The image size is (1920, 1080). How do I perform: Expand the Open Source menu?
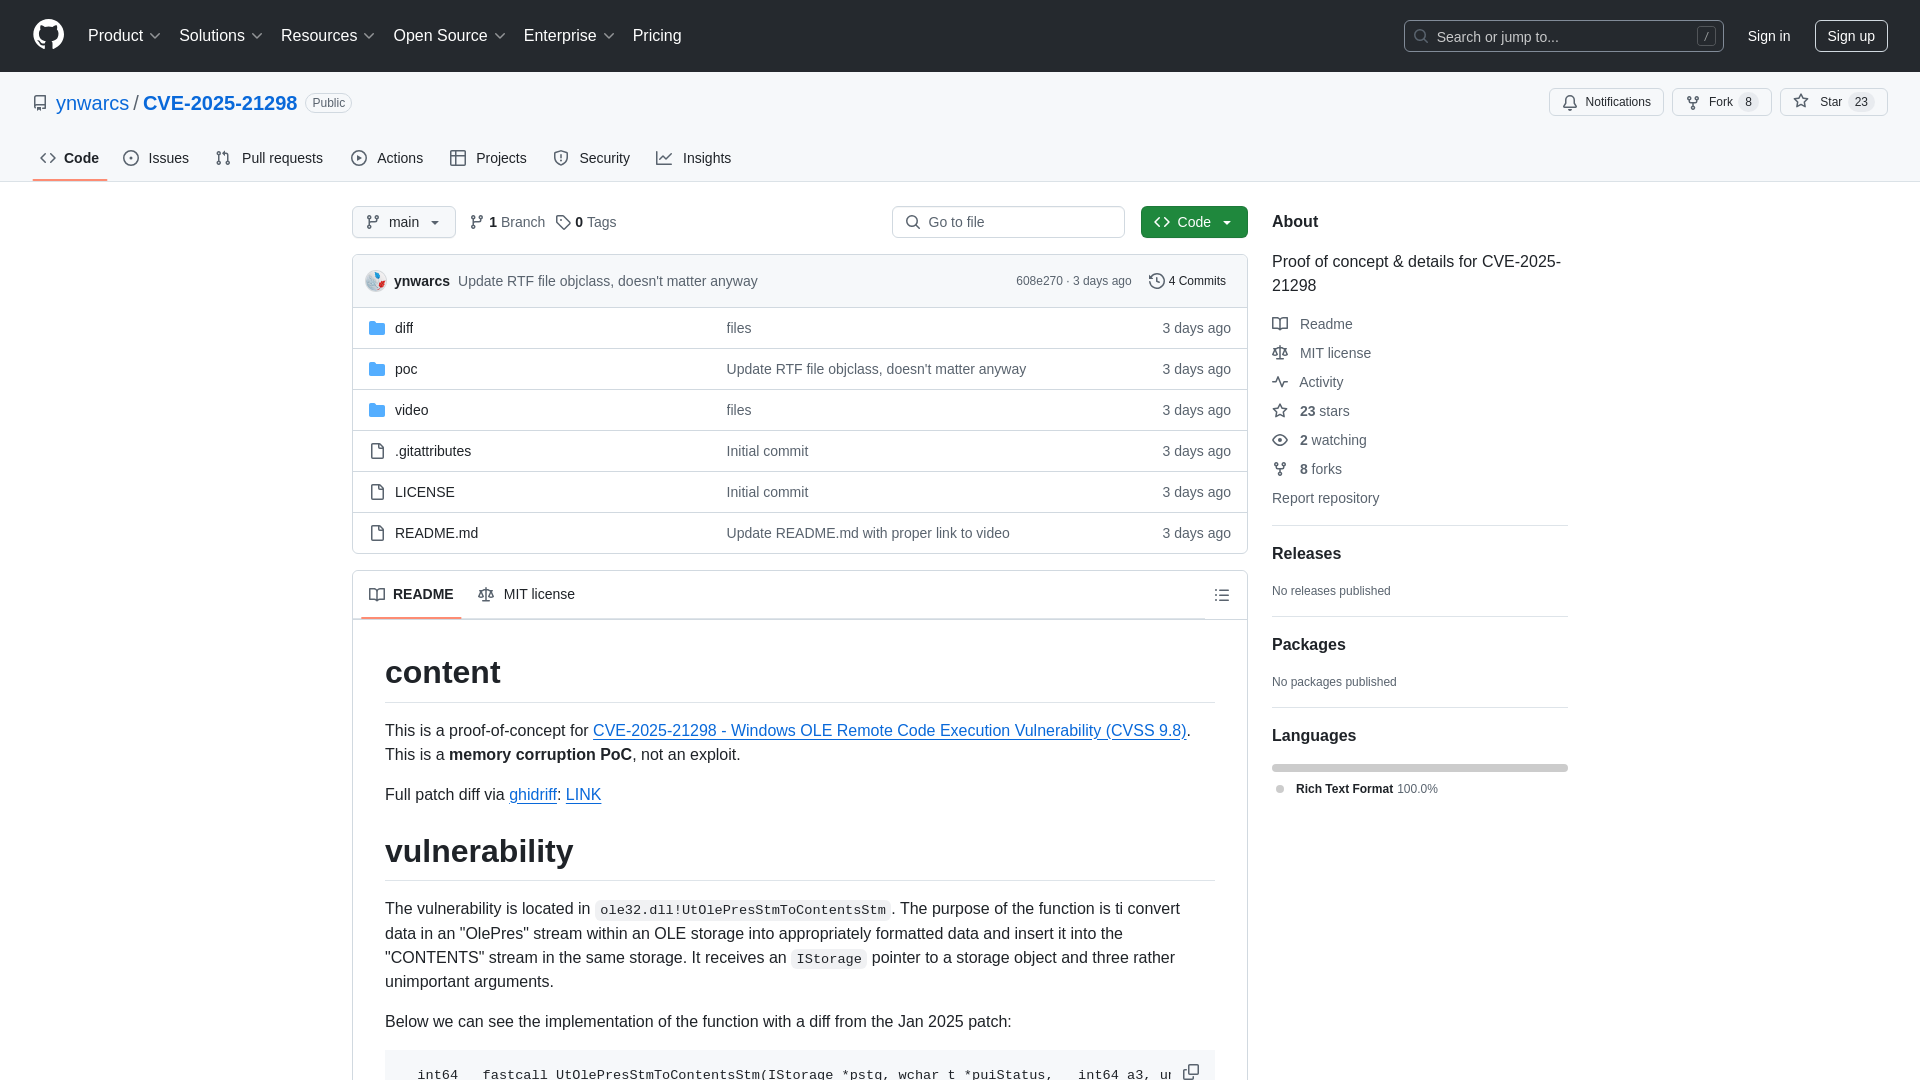pos(449,35)
